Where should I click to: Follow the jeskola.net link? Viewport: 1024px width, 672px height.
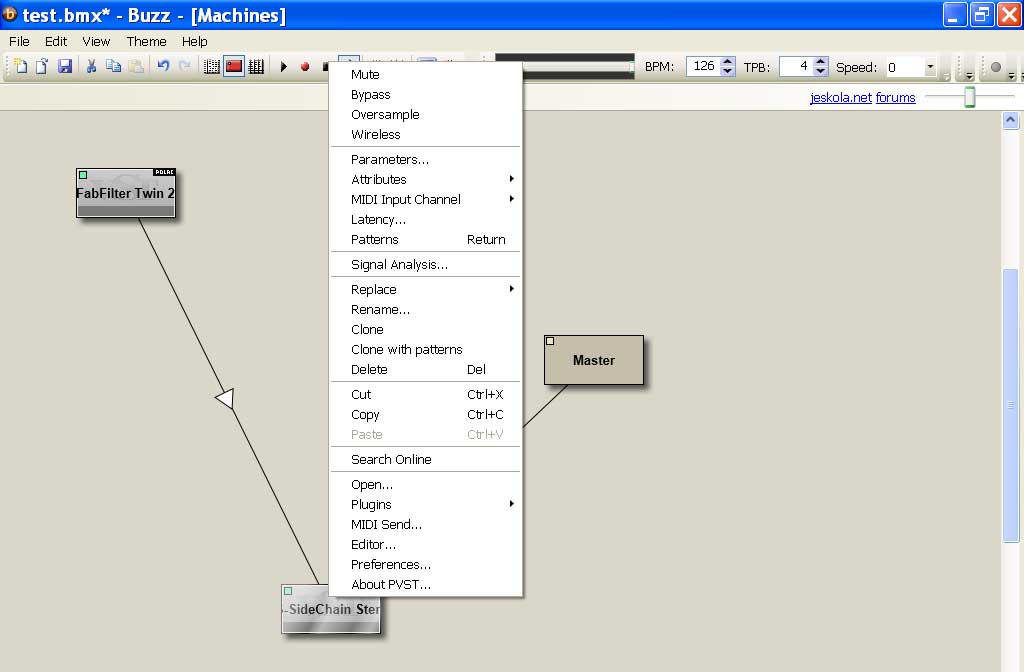tap(840, 98)
